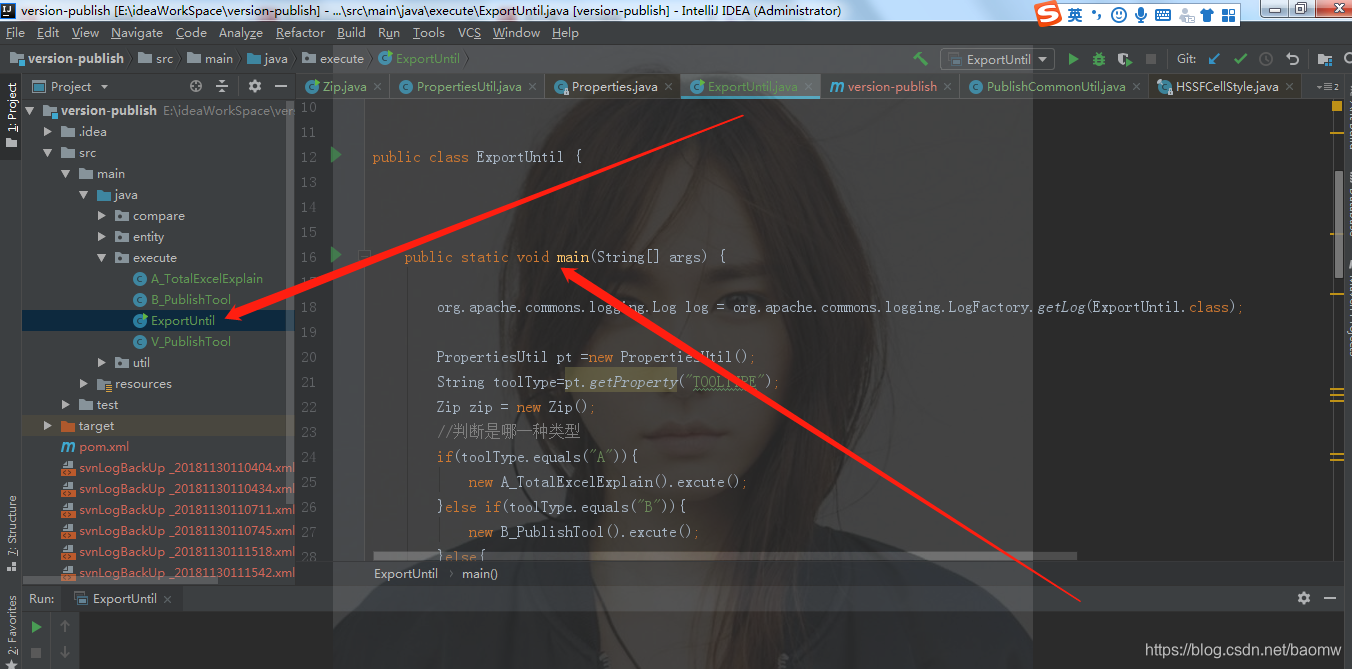The image size is (1352, 669).
Task: Switch to the PropertiesUtil.java tab
Action: pyautogui.click(x=468, y=87)
